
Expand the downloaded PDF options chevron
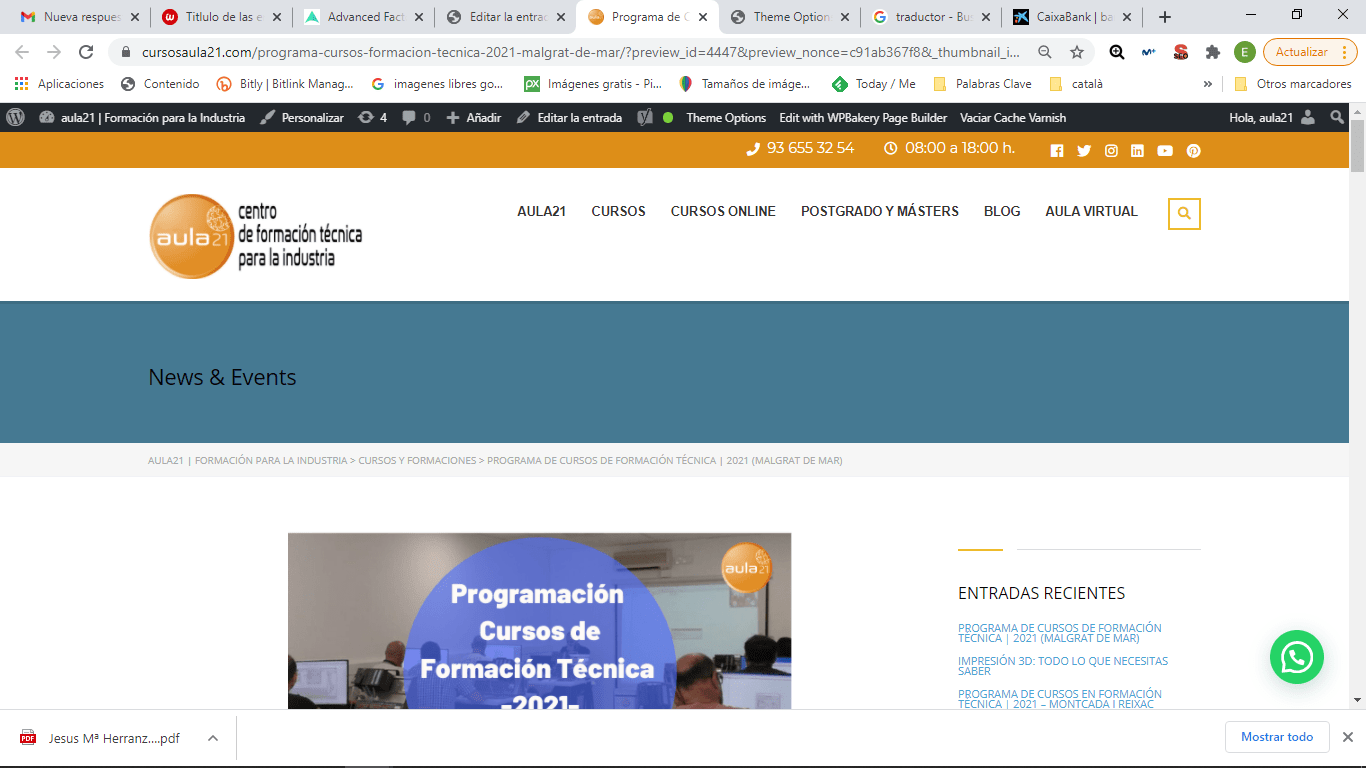213,738
